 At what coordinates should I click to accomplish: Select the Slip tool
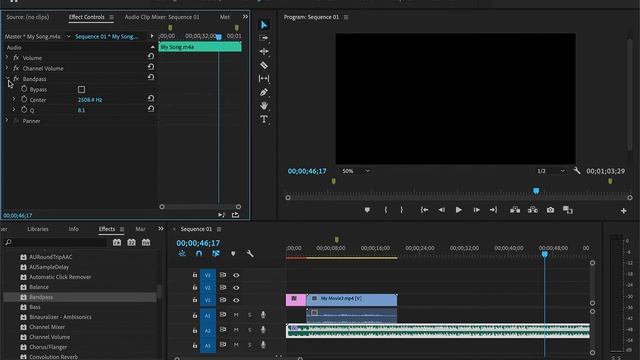264,78
